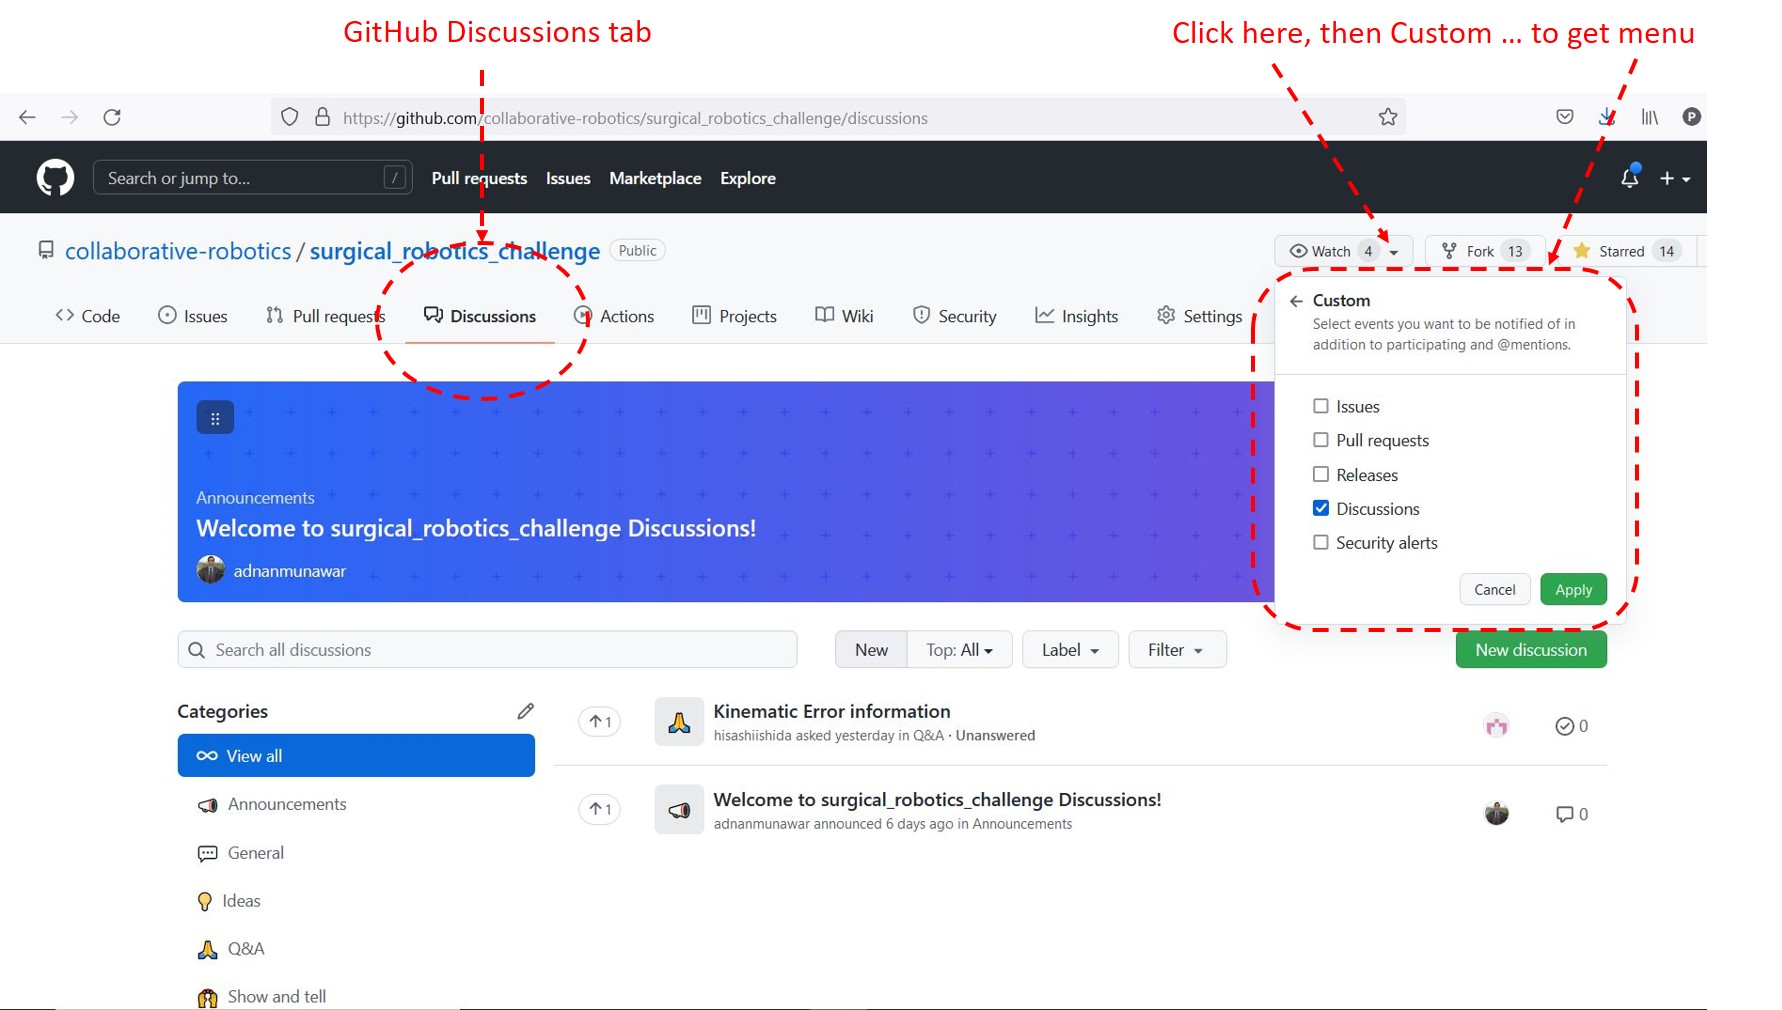Click the Cancel button
1782x1010 pixels.
point(1494,590)
